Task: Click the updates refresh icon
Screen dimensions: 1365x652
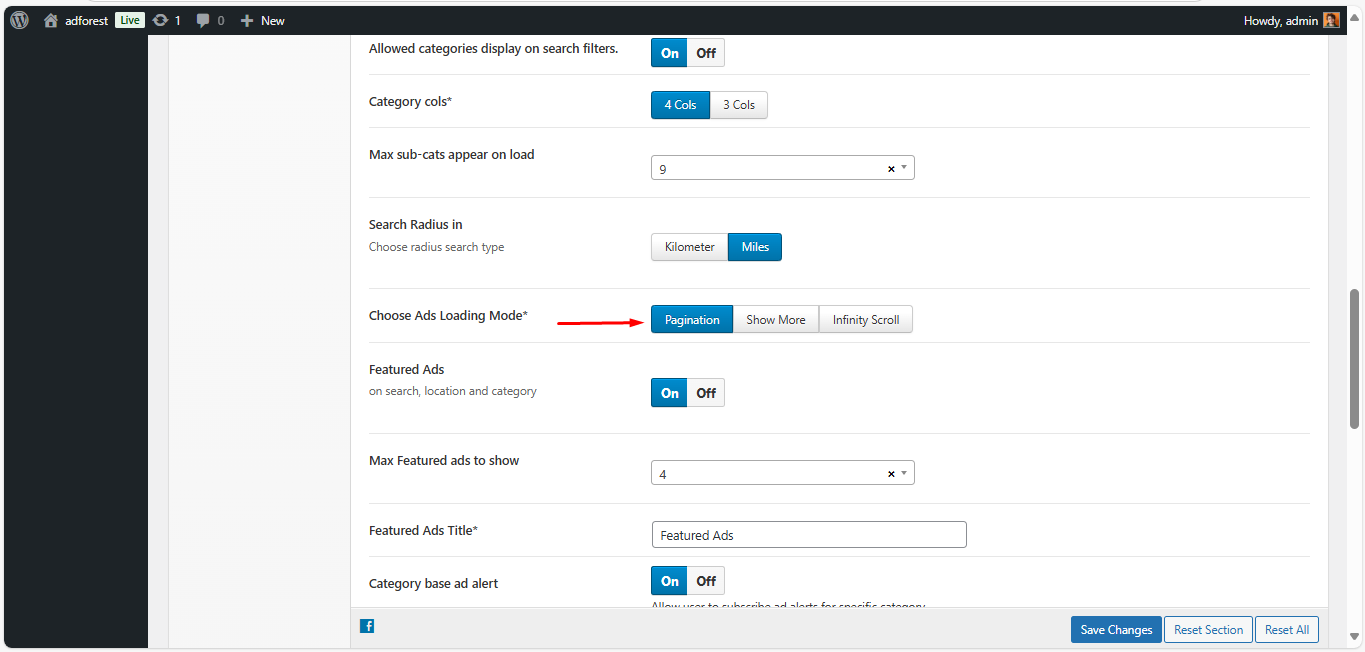Action: tap(160, 20)
